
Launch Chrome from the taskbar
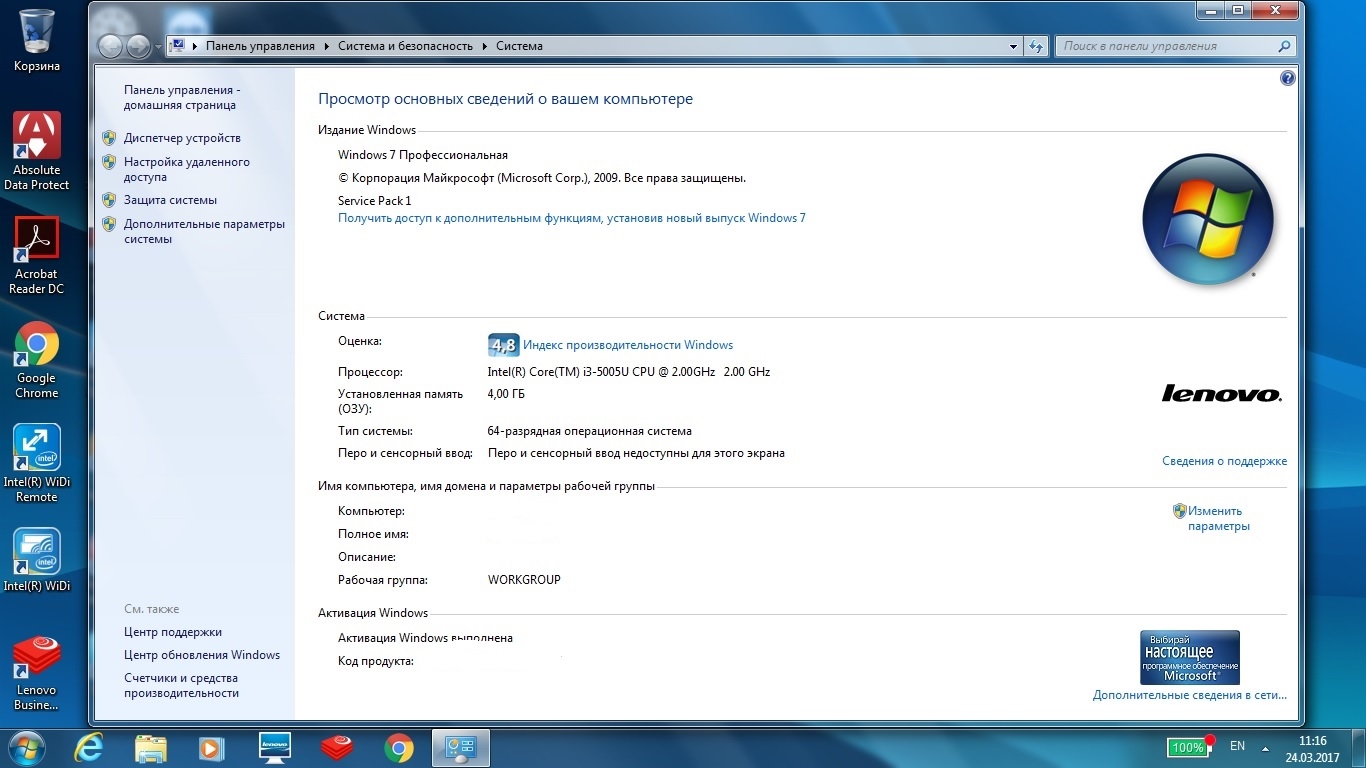tap(399, 748)
